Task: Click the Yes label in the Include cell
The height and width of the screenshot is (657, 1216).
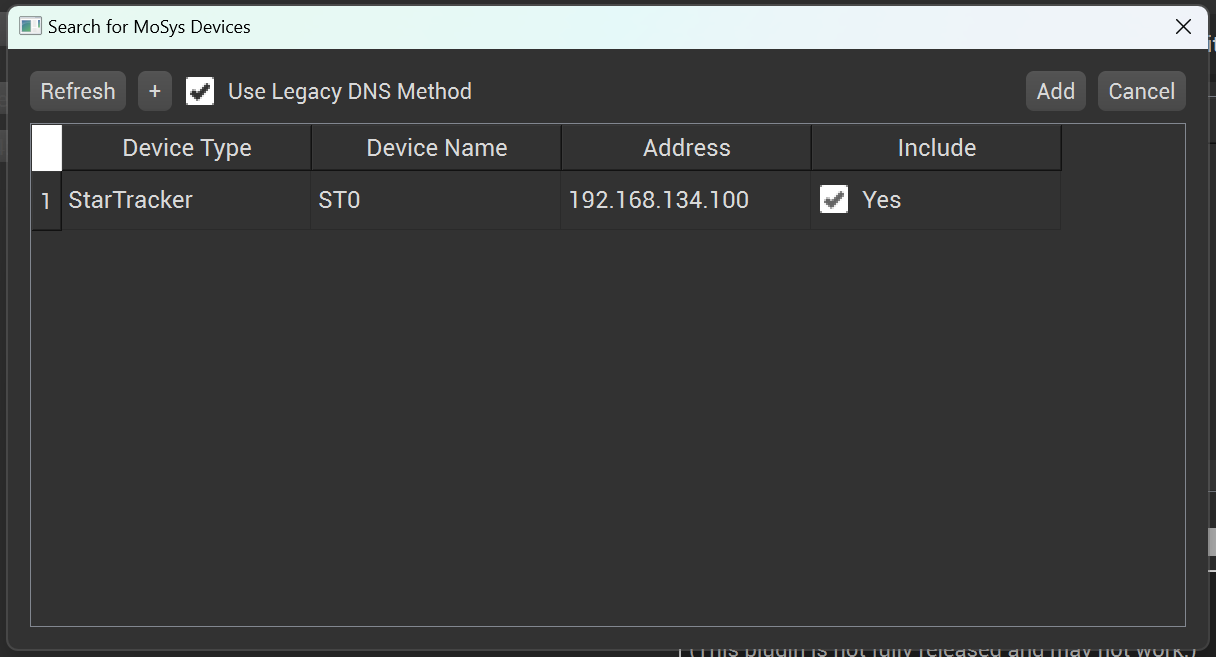Action: pos(881,200)
